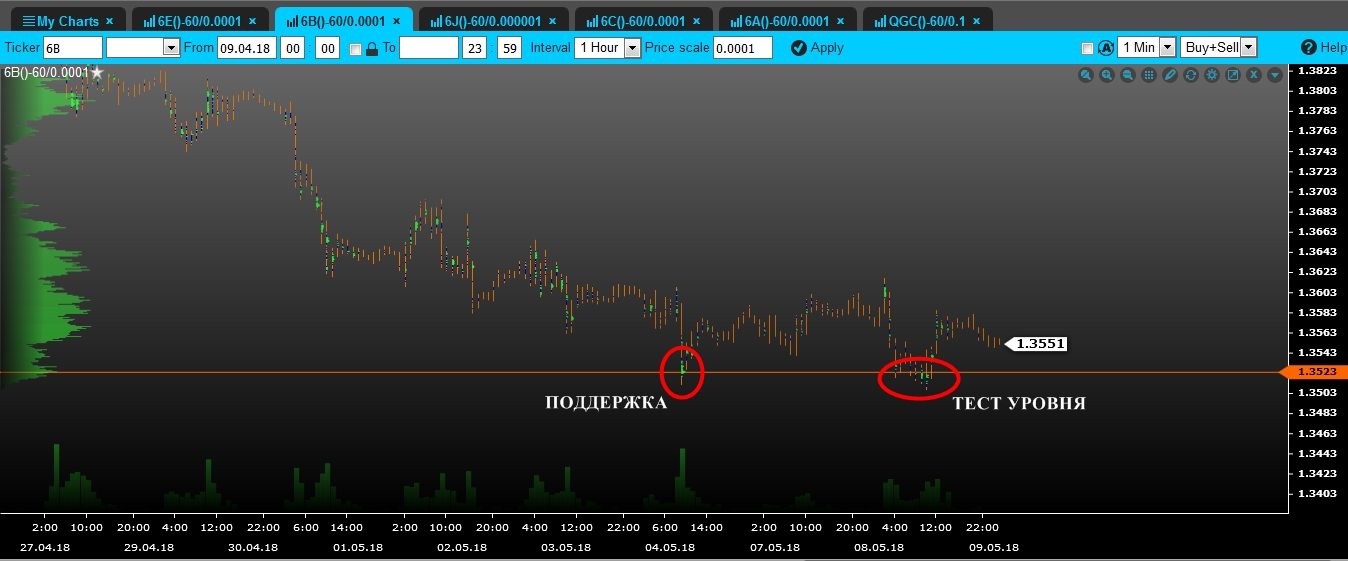
Task: Select the pencil drawing tool
Action: point(1170,75)
